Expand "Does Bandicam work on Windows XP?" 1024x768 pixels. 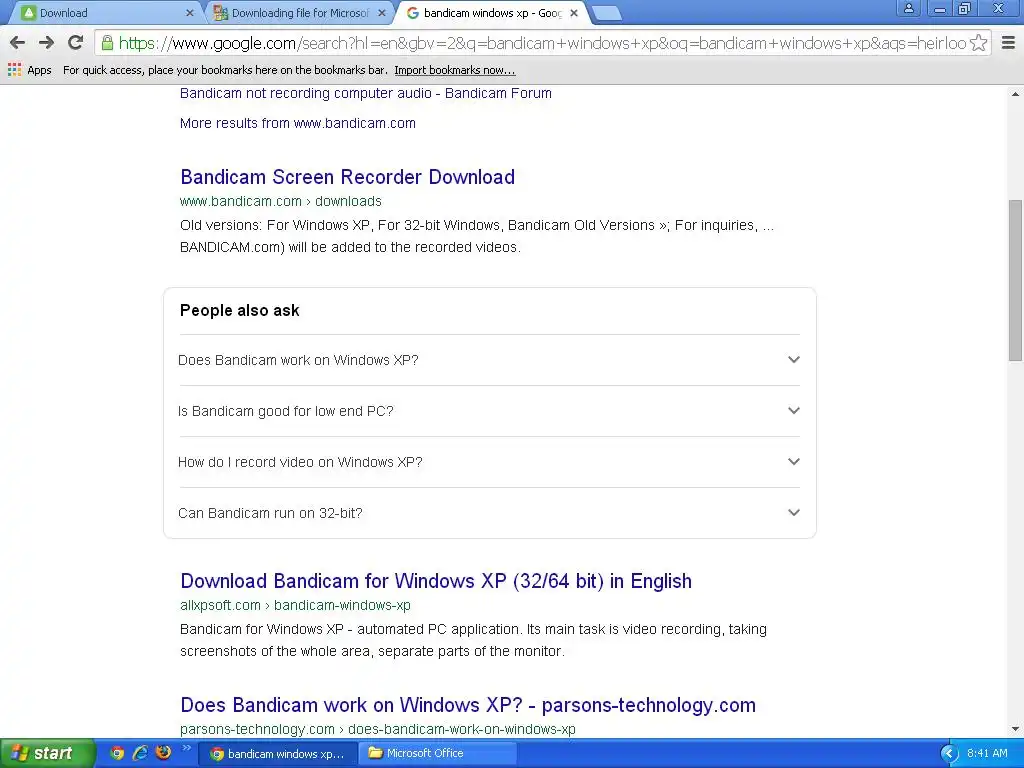(489, 360)
